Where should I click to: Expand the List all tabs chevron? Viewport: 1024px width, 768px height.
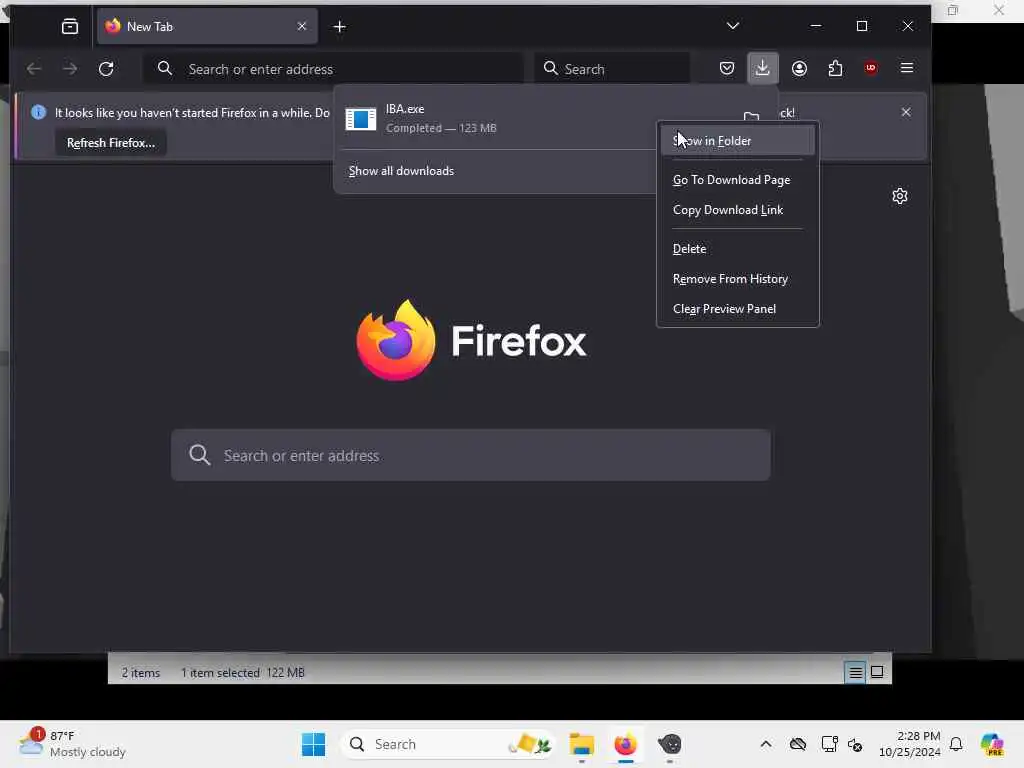(x=733, y=26)
